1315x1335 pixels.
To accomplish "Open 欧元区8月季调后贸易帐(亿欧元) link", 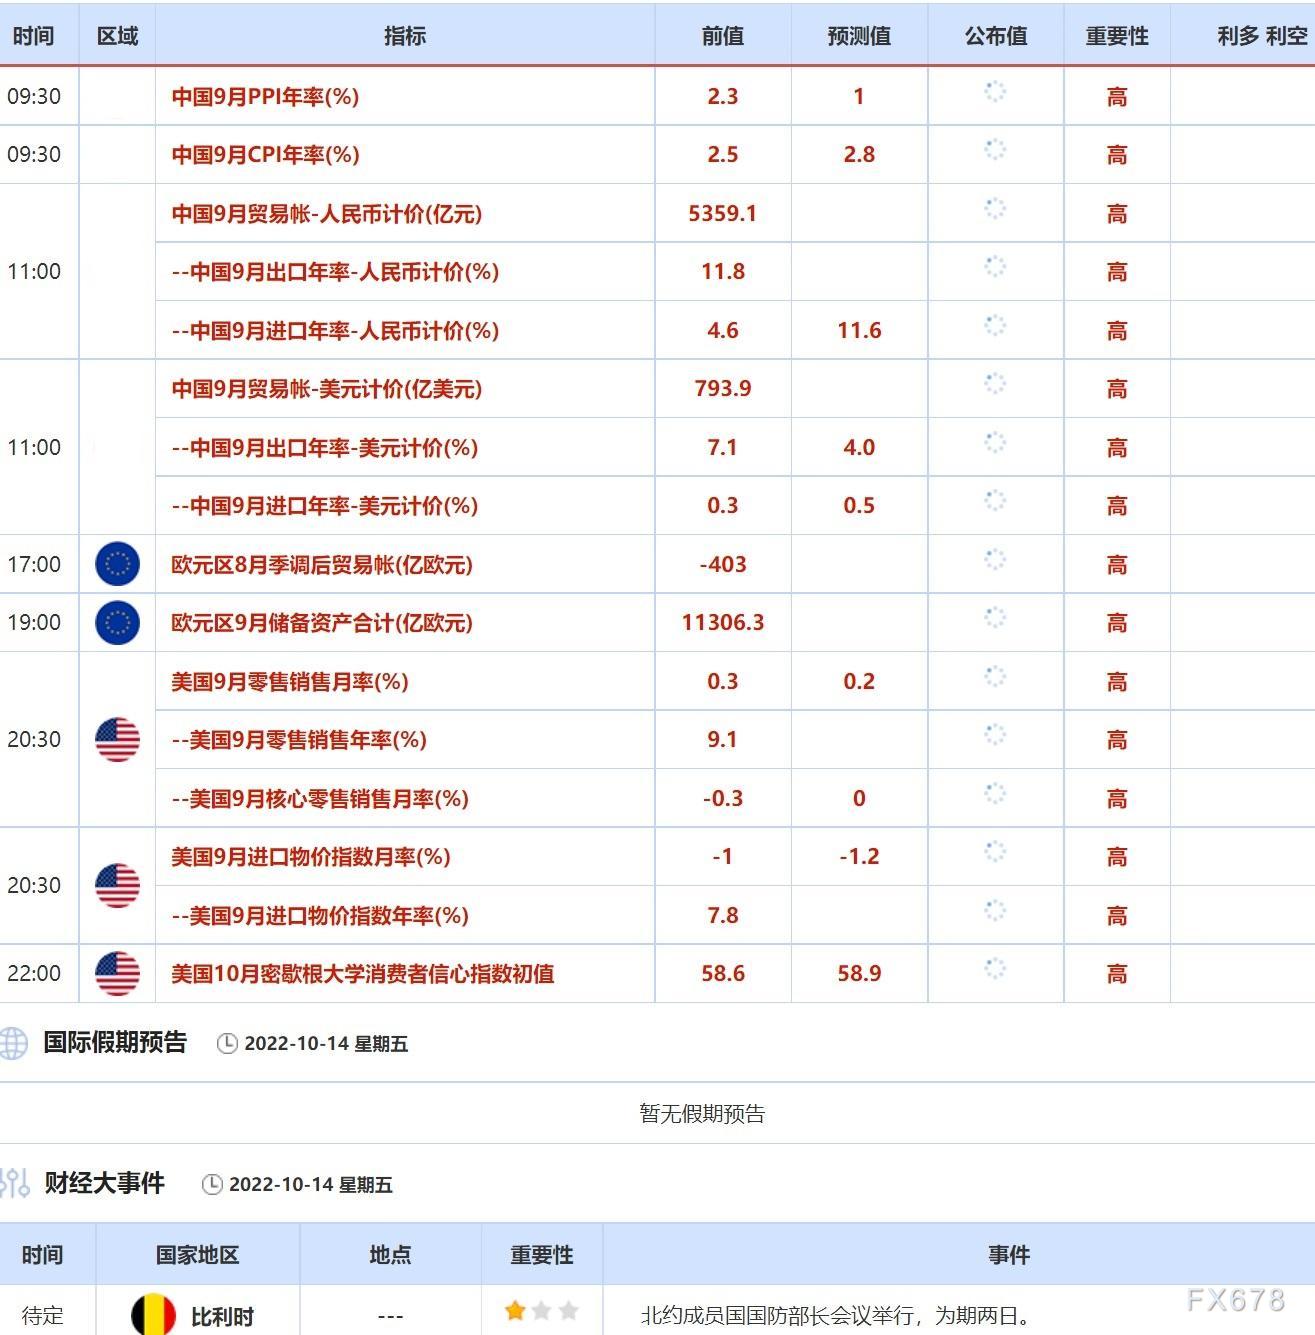I will [x=322, y=565].
